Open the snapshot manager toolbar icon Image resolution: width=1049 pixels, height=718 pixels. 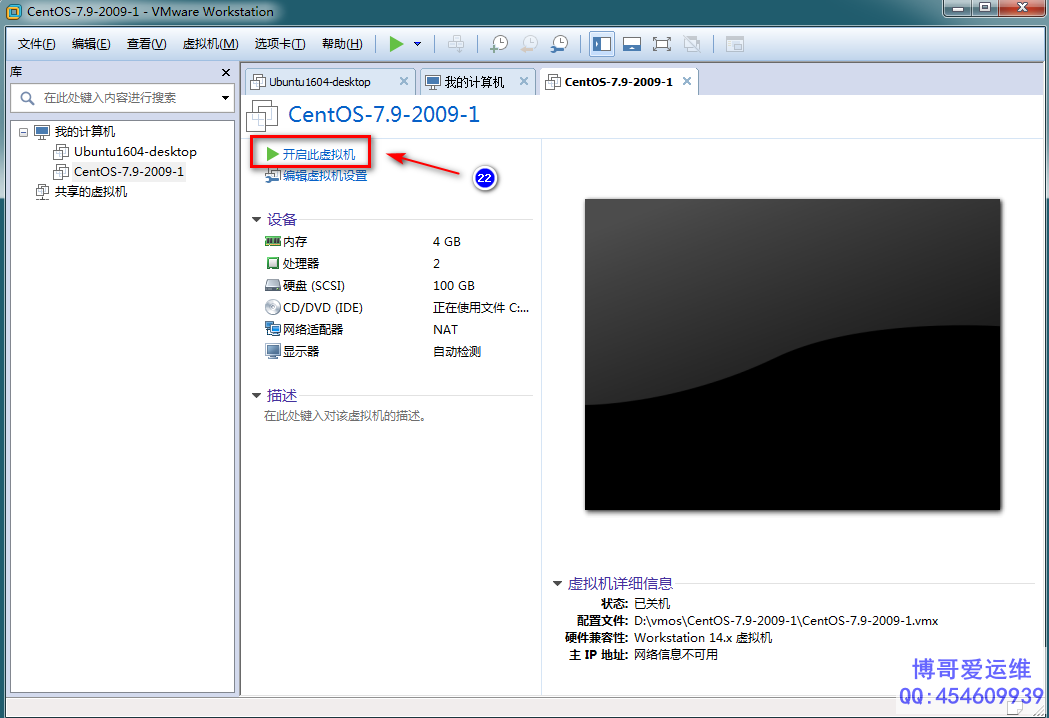[559, 44]
